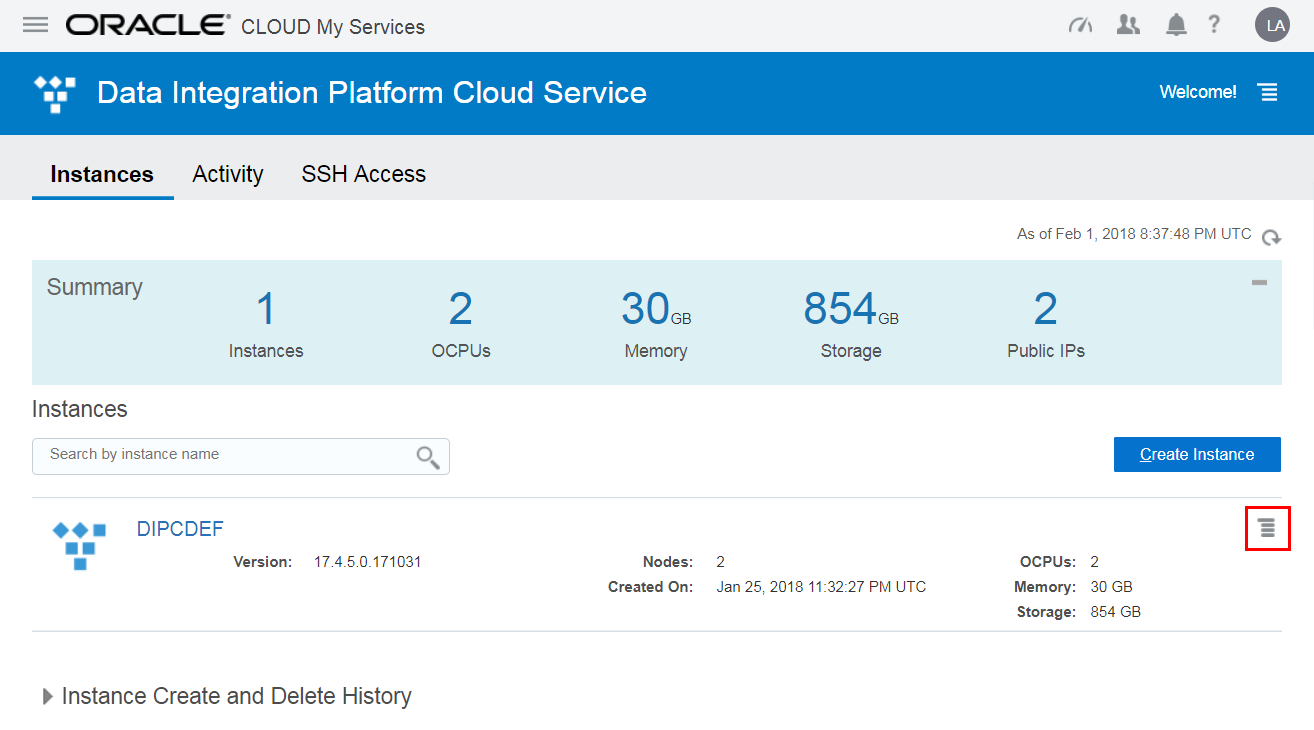The width and height of the screenshot is (1314, 730).
Task: Open the DIPCDEF instance details link
Action: coord(180,528)
